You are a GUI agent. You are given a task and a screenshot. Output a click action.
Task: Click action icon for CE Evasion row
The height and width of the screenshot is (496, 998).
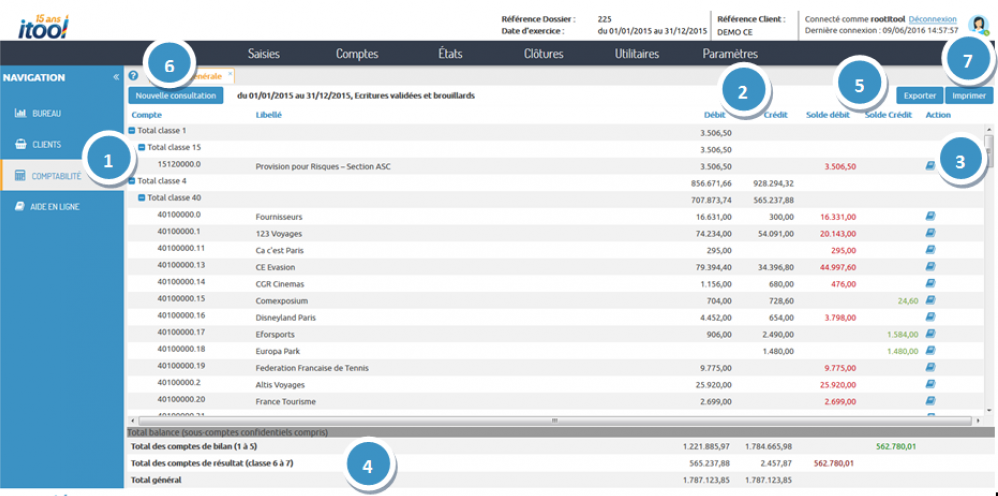click(x=931, y=265)
